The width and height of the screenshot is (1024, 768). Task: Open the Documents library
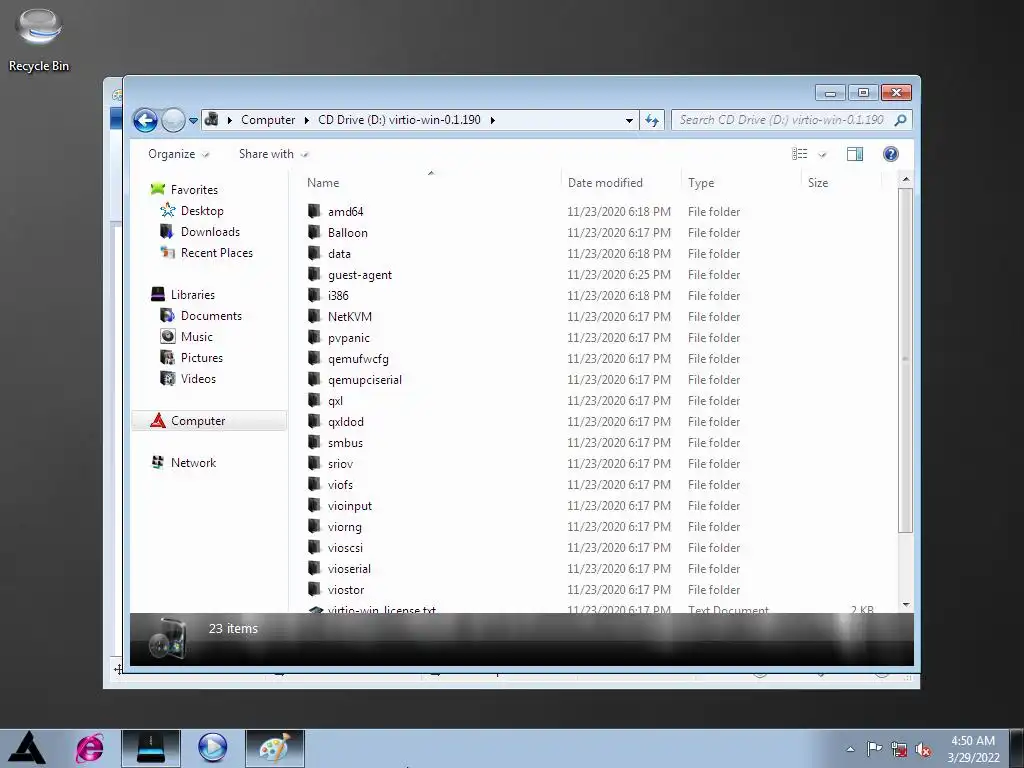(211, 316)
